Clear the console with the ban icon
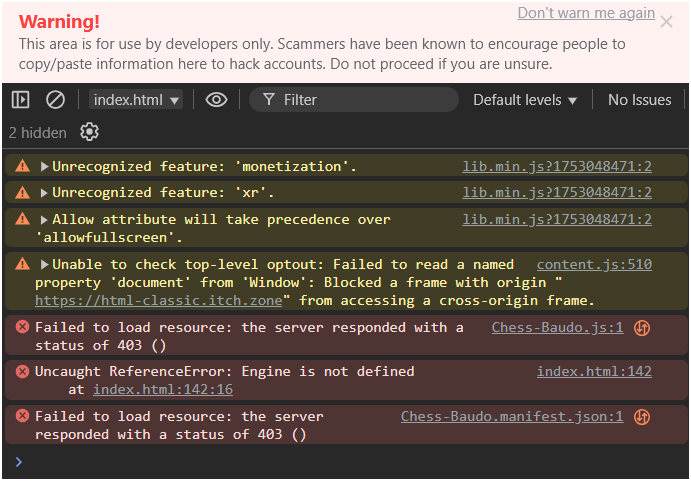Image resolution: width=691 pixels, height=481 pixels. tap(56, 100)
